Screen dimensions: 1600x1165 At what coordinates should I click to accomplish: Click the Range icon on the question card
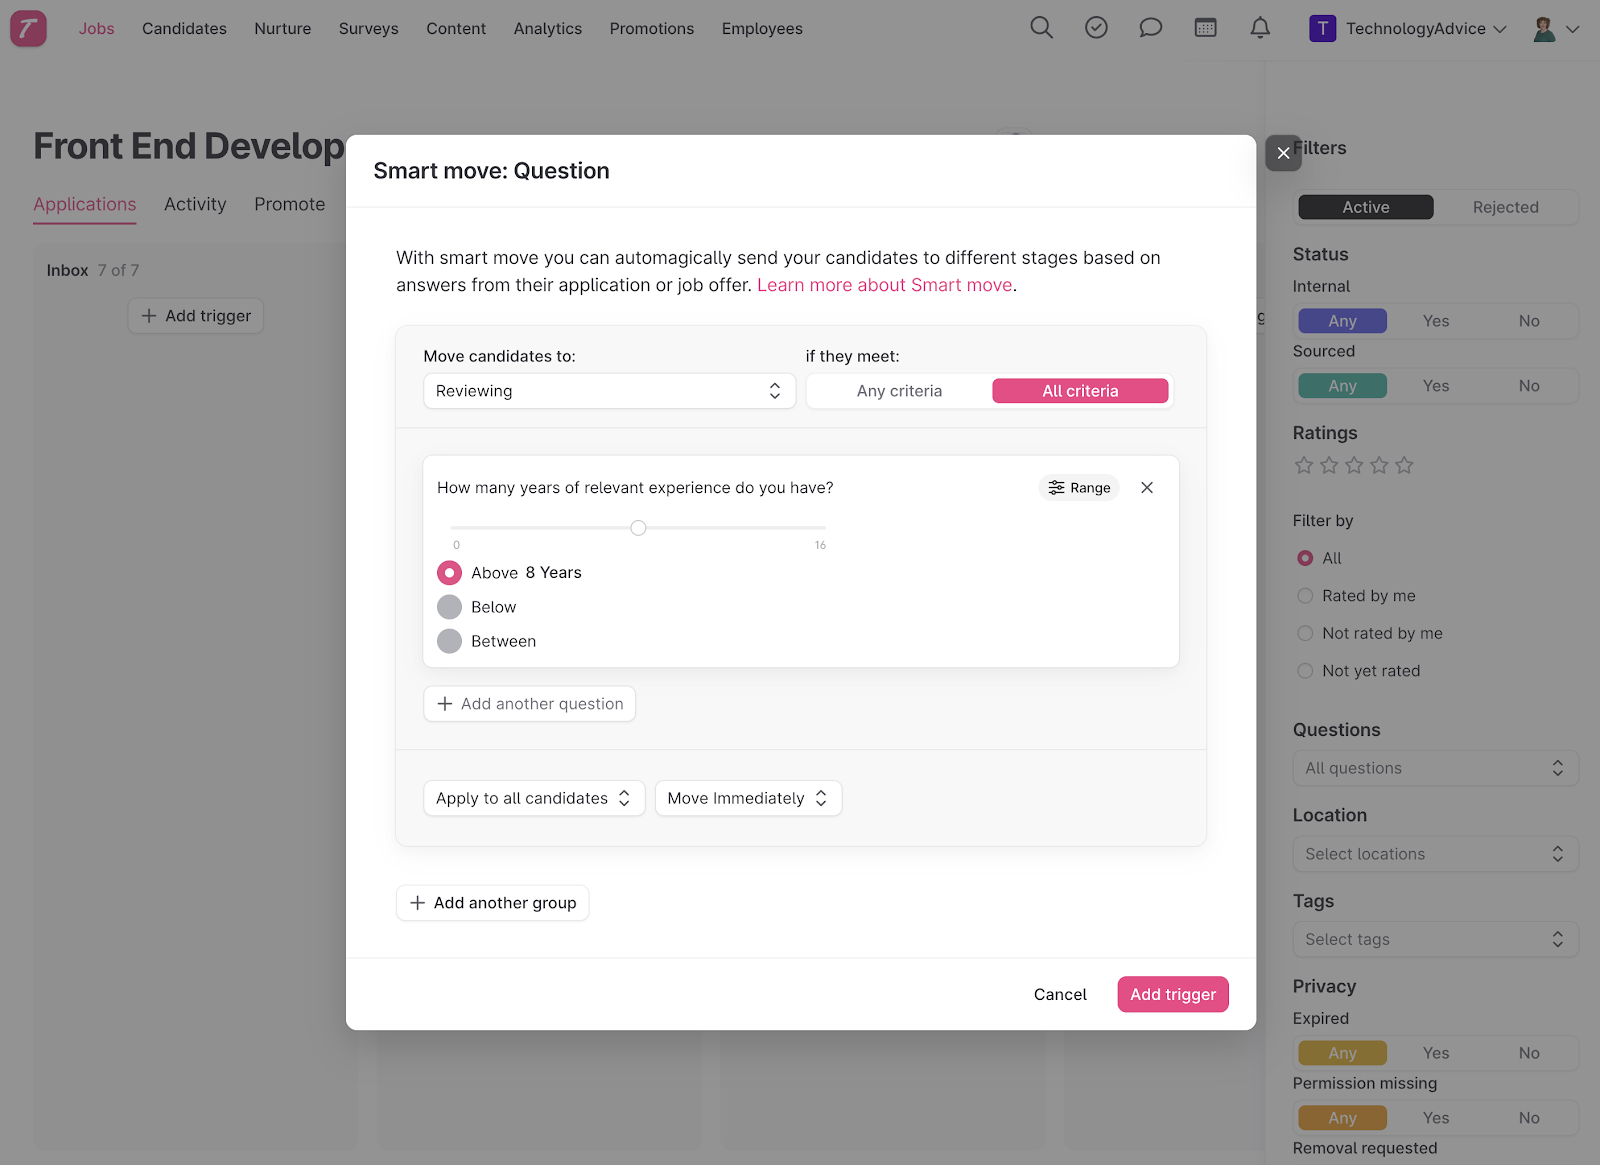point(1078,487)
